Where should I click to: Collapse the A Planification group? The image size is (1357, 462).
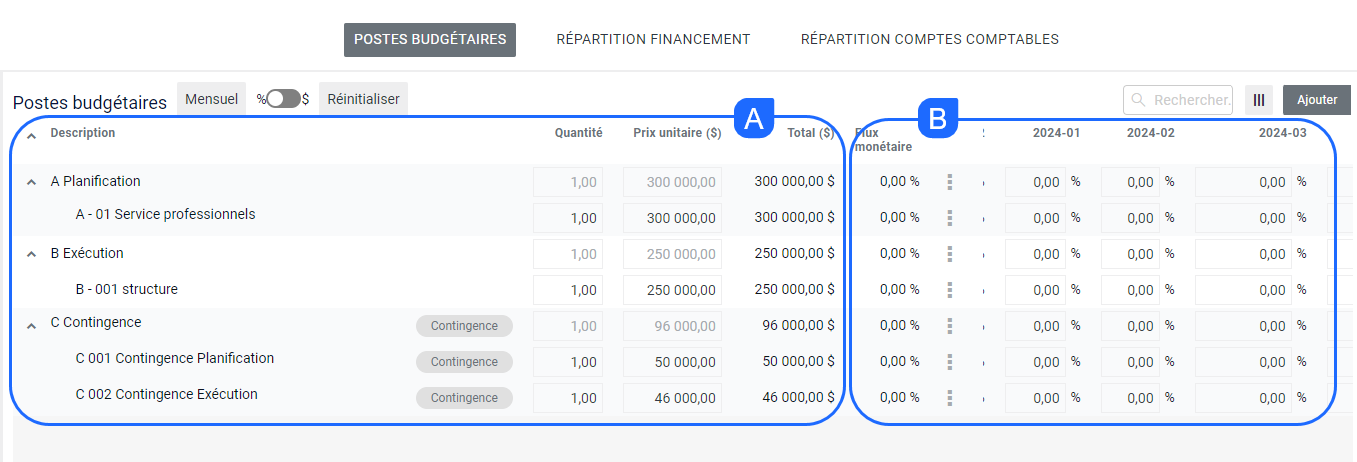pyautogui.click(x=31, y=183)
